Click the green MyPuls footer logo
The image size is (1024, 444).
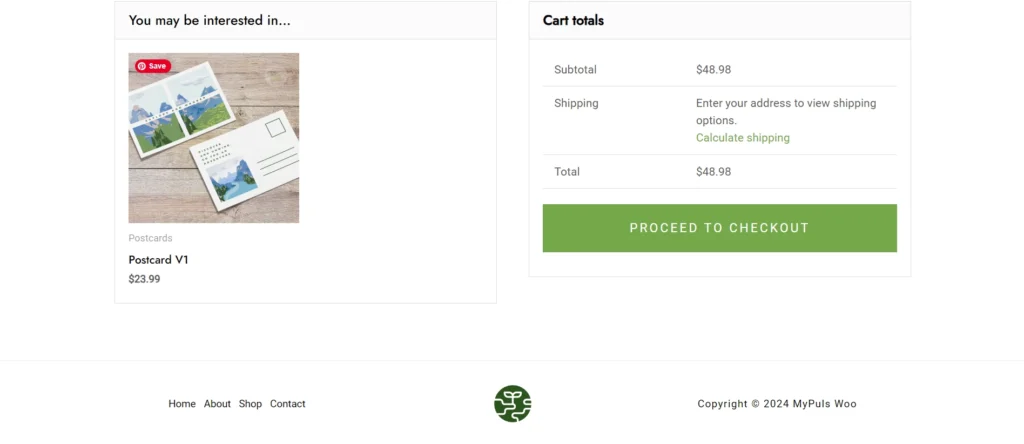(x=512, y=404)
